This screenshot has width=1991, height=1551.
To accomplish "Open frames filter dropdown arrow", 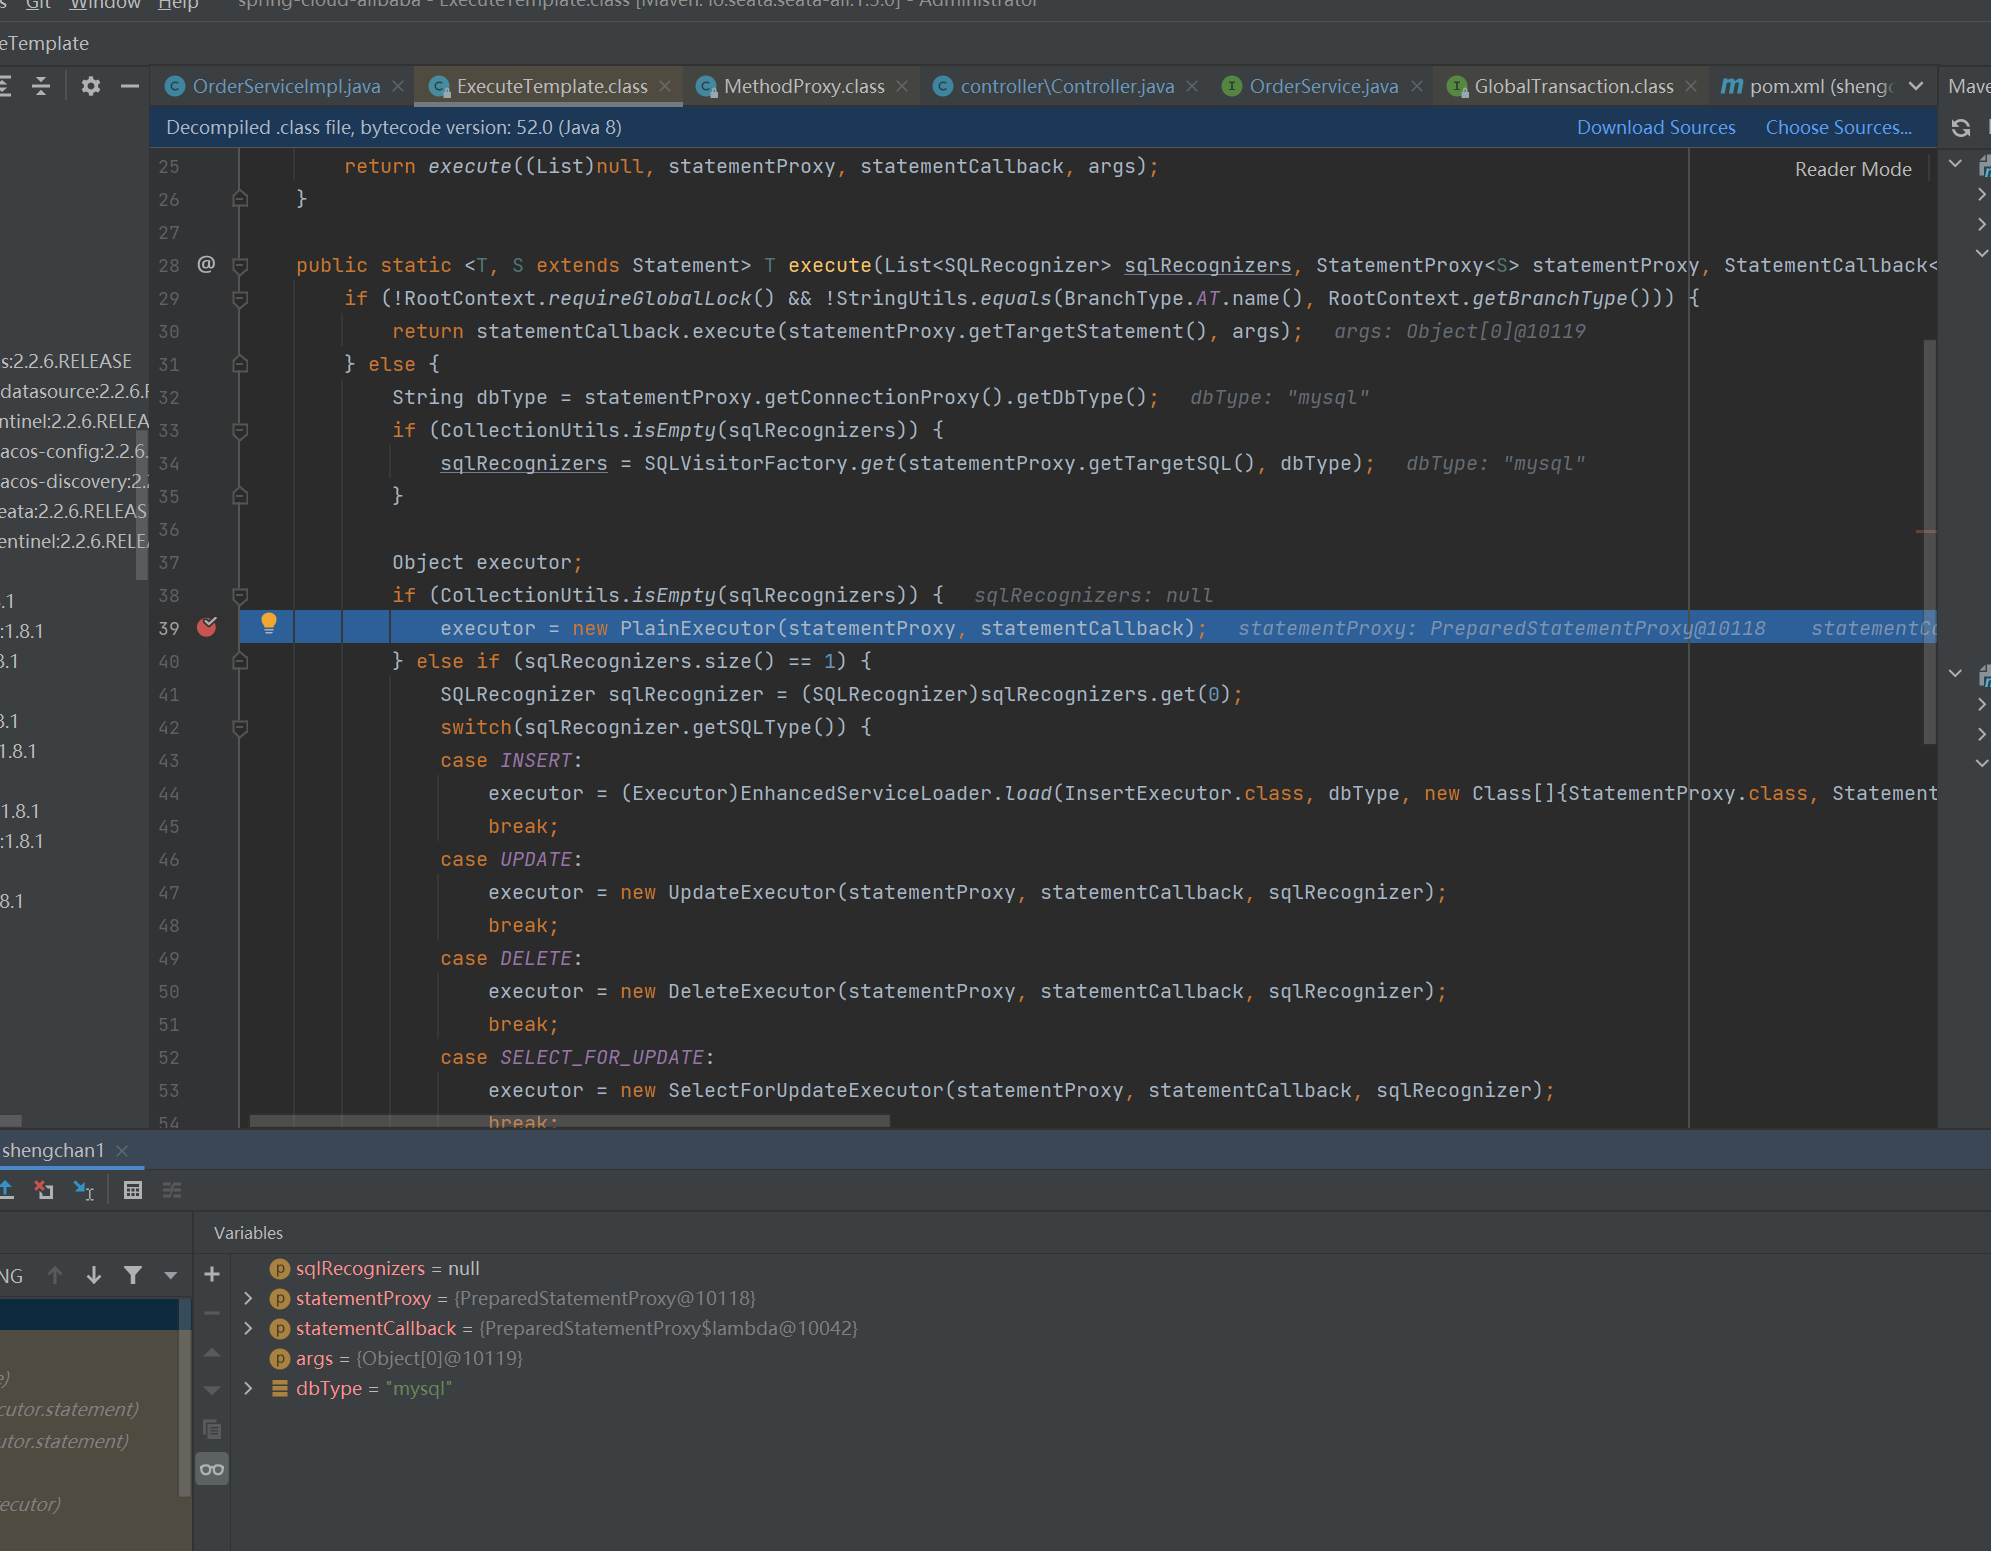I will pos(171,1275).
